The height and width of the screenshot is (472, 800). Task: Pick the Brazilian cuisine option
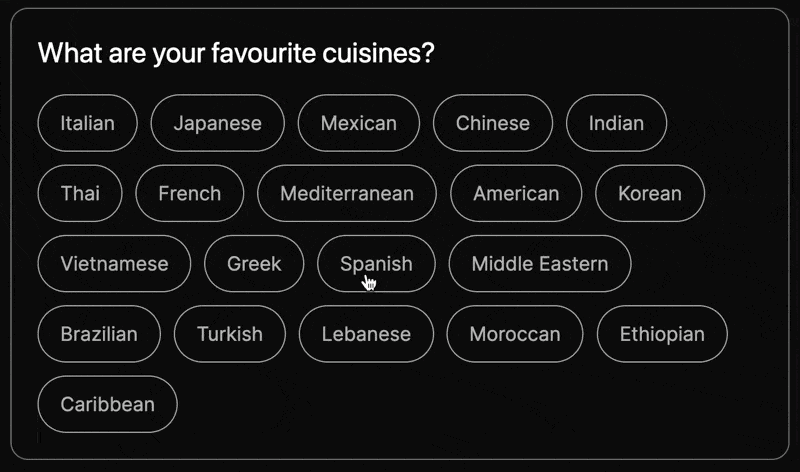[99, 334]
